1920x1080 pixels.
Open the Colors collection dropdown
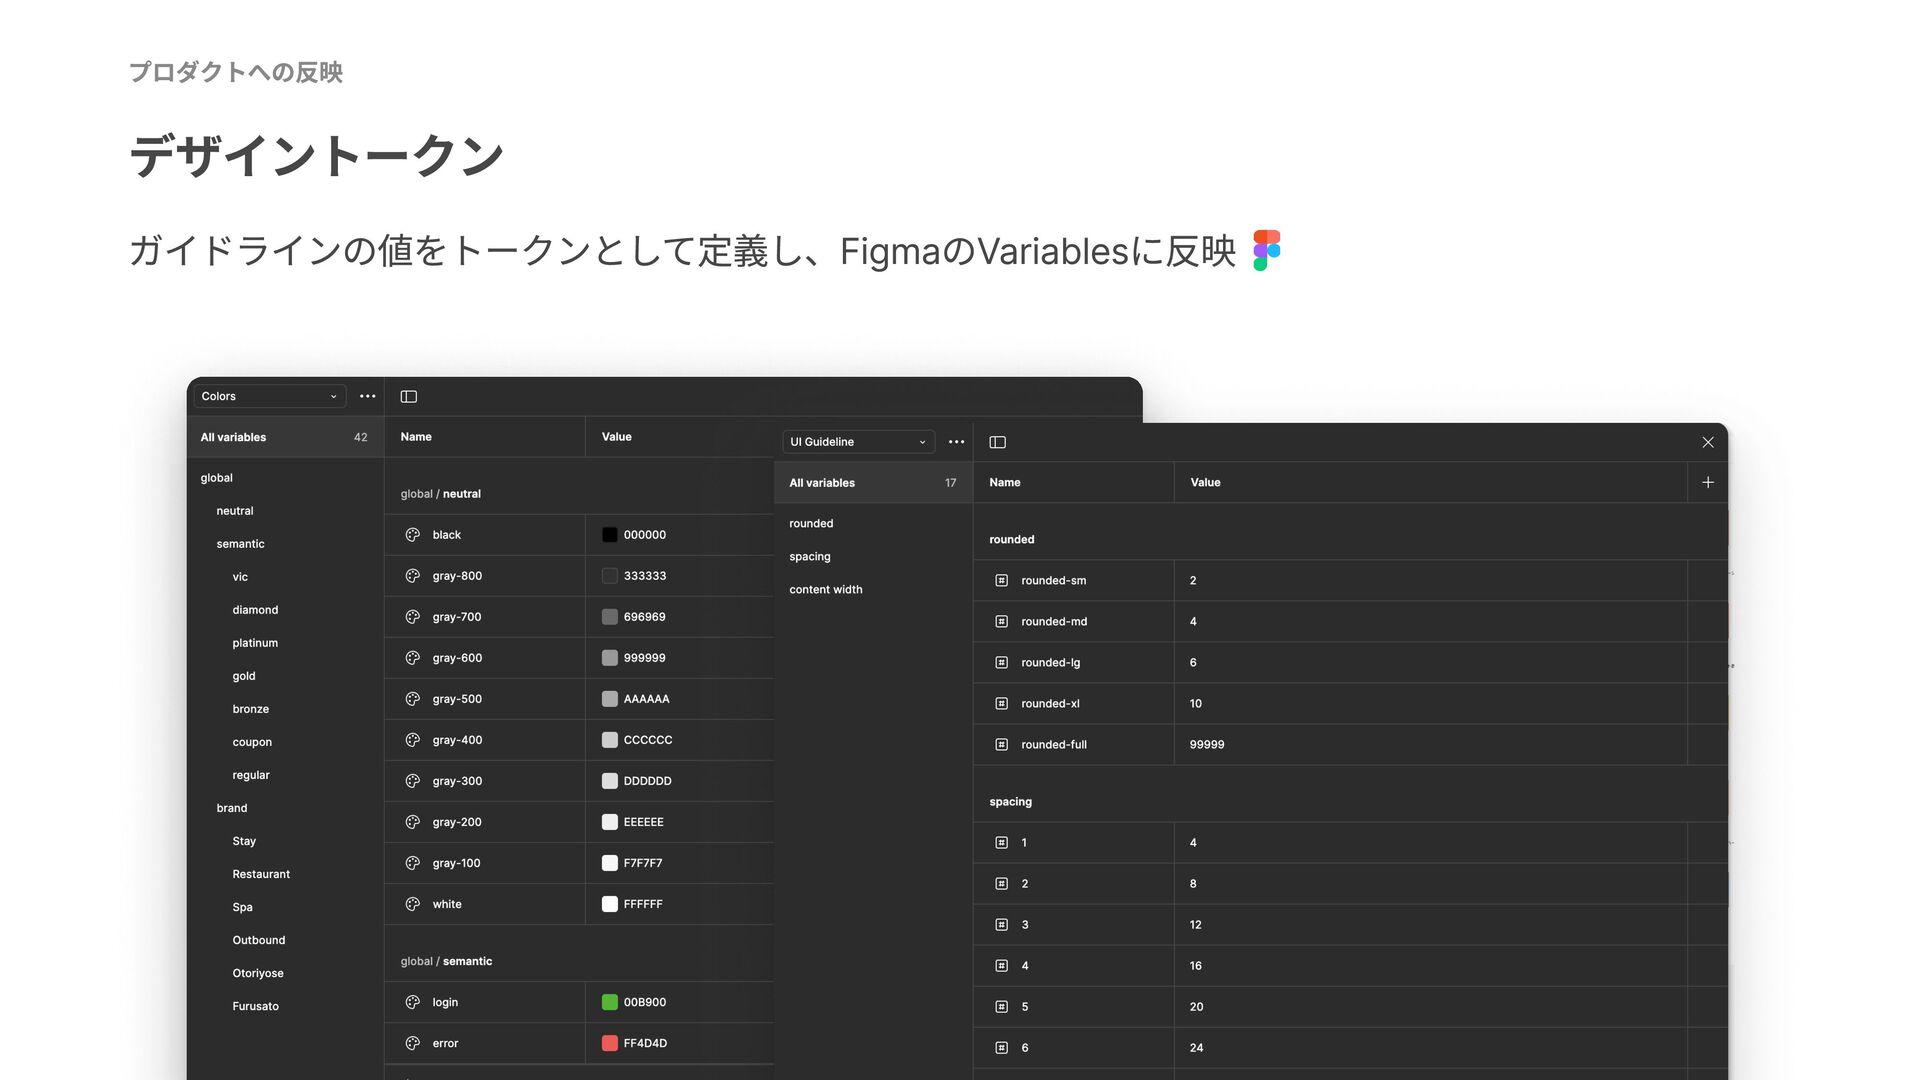pos(269,396)
